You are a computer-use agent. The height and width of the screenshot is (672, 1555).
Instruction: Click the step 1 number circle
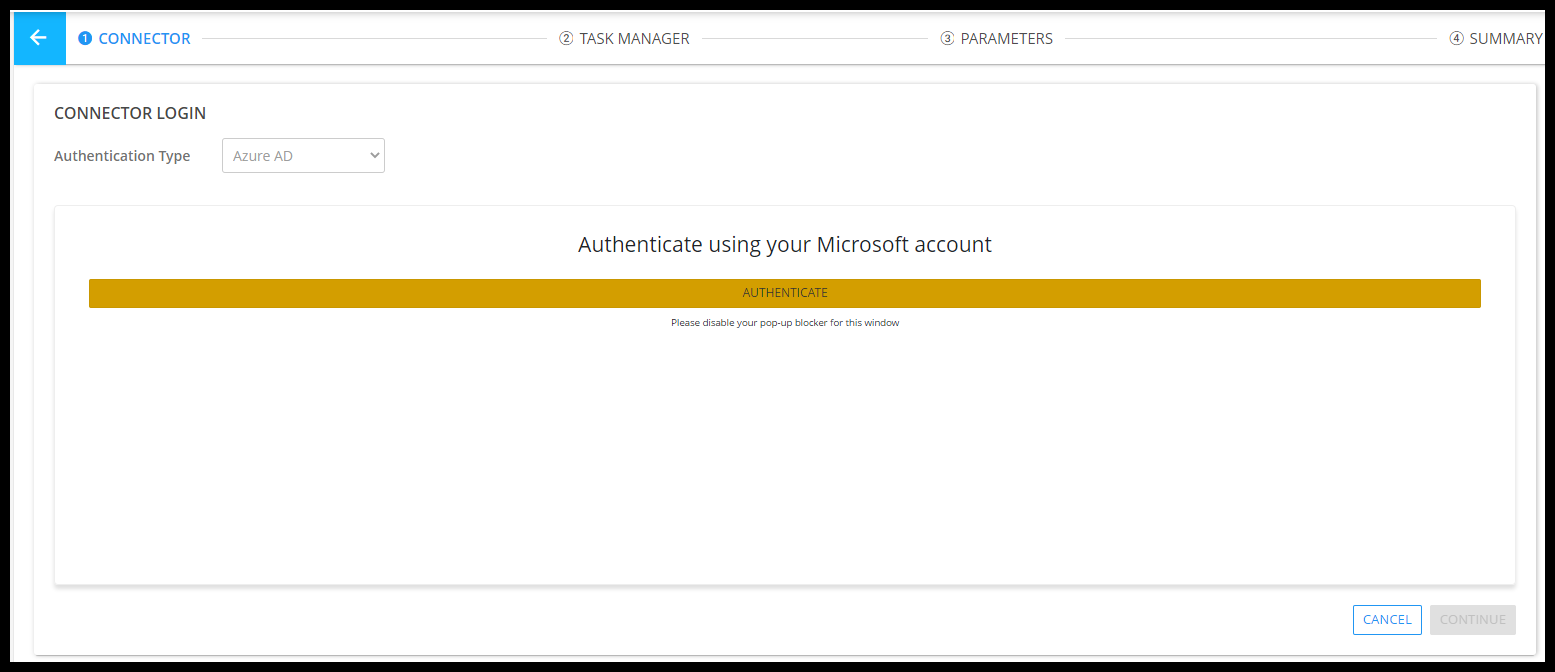pos(85,39)
